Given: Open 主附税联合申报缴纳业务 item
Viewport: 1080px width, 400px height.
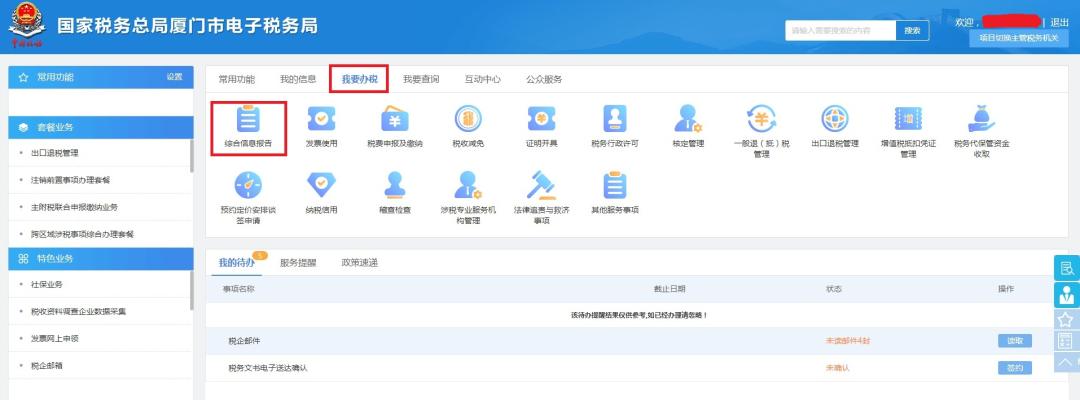Looking at the screenshot, I should click(74, 207).
